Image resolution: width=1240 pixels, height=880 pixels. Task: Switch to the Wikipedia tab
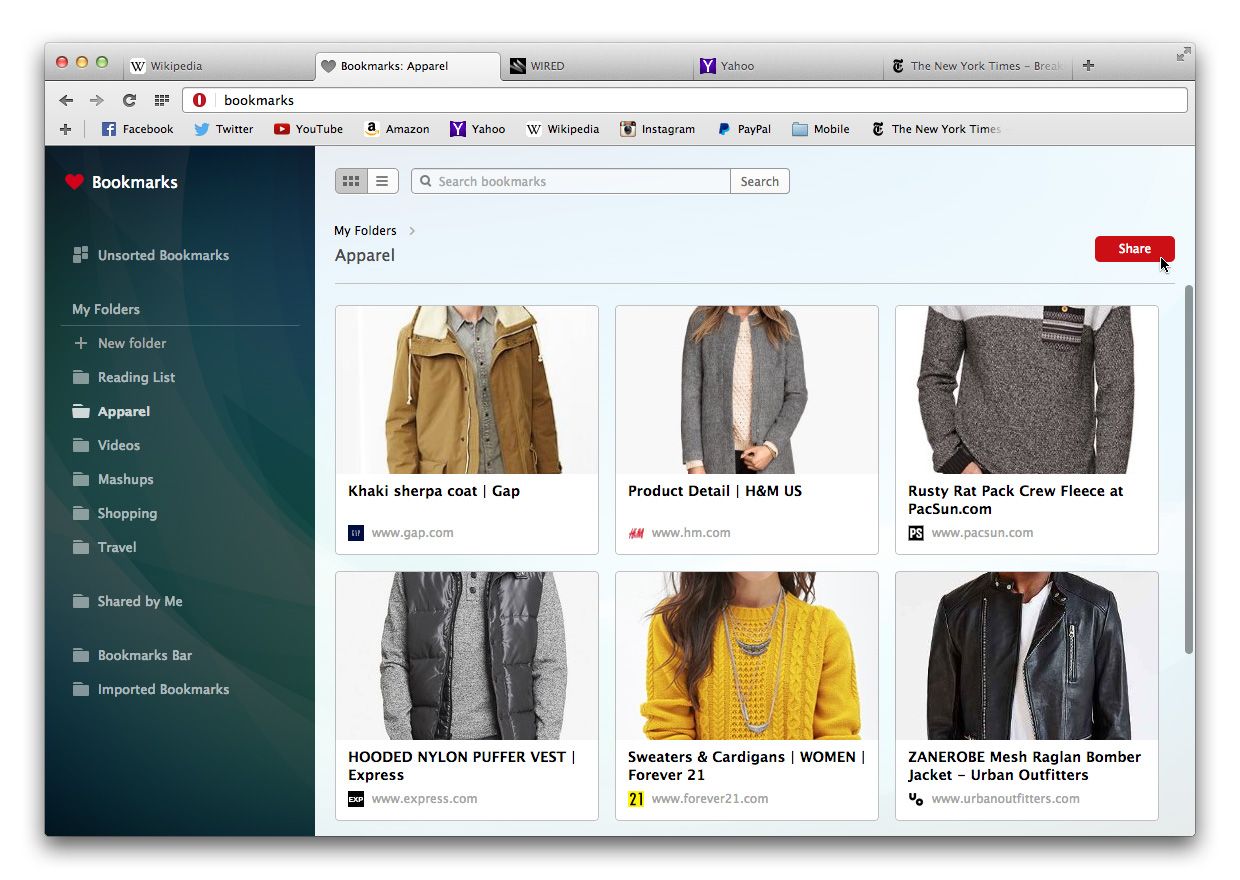[176, 66]
